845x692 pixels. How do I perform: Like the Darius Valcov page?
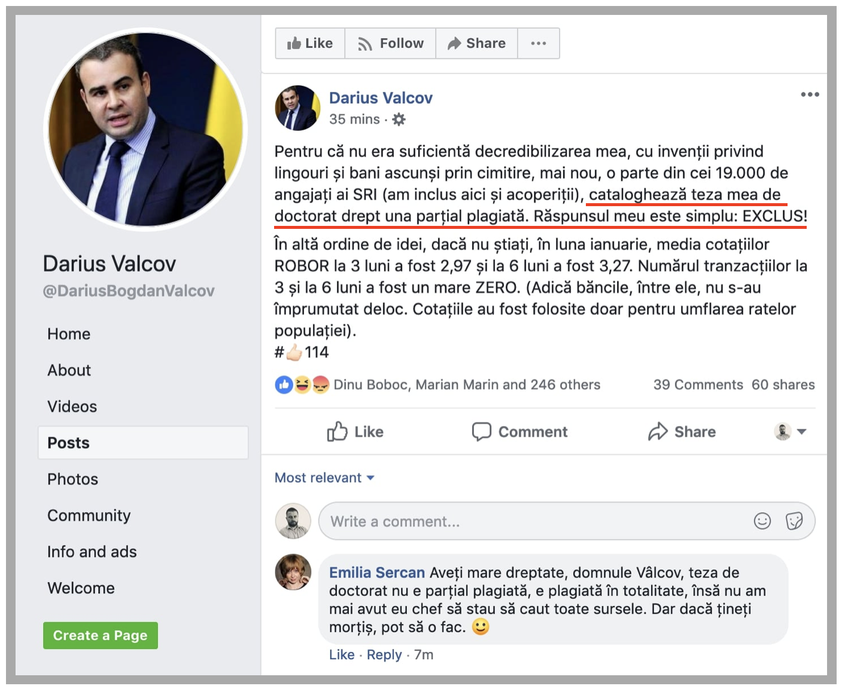pyautogui.click(x=310, y=43)
